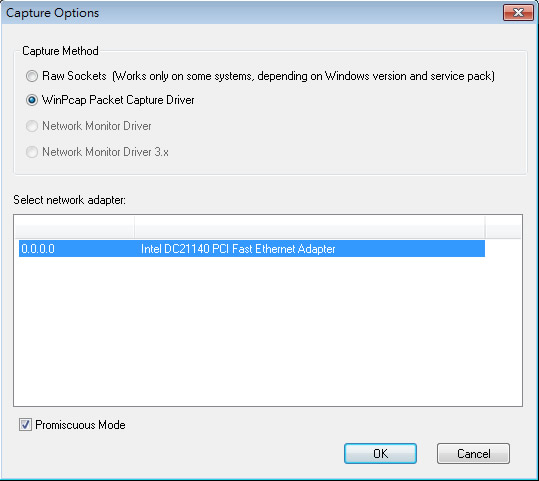Click the Promiscuous Mode label text
Image resolution: width=539 pixels, height=481 pixels.
point(80,425)
